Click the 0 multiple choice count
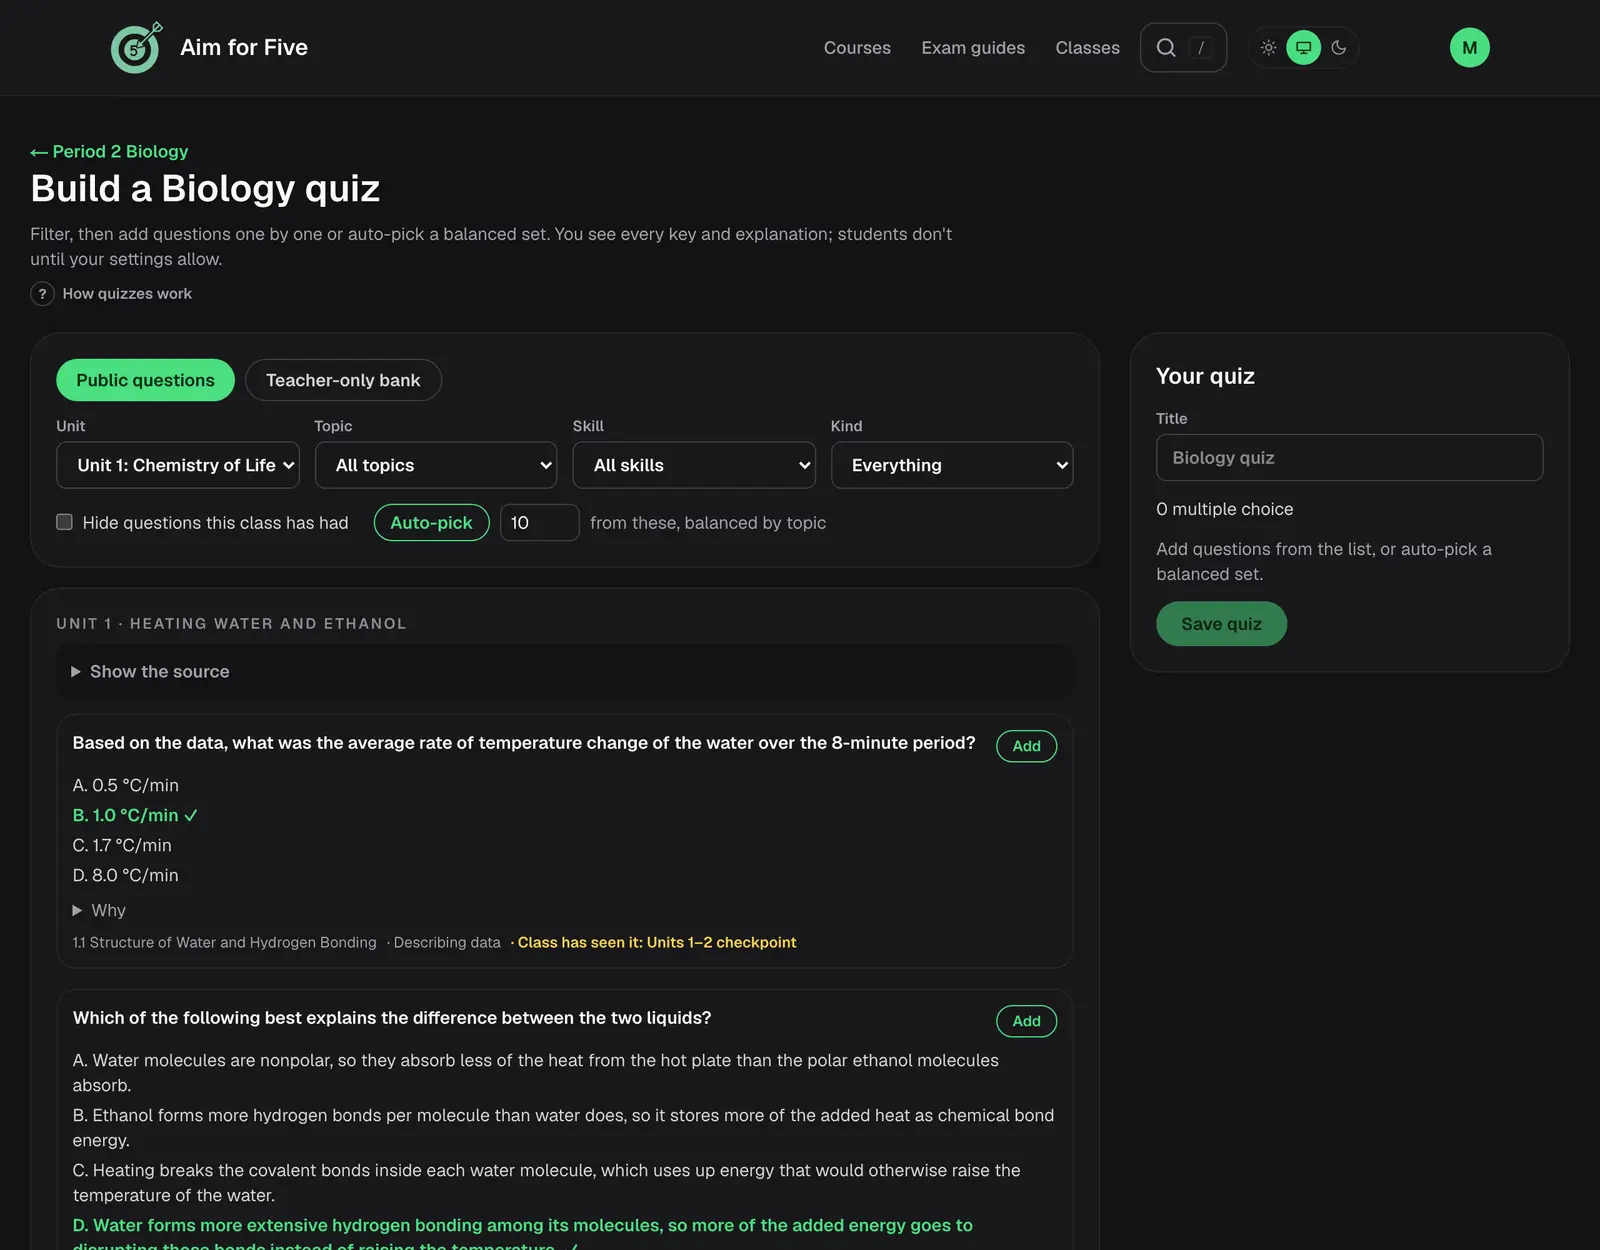This screenshot has height=1250, width=1600. [x=1225, y=509]
